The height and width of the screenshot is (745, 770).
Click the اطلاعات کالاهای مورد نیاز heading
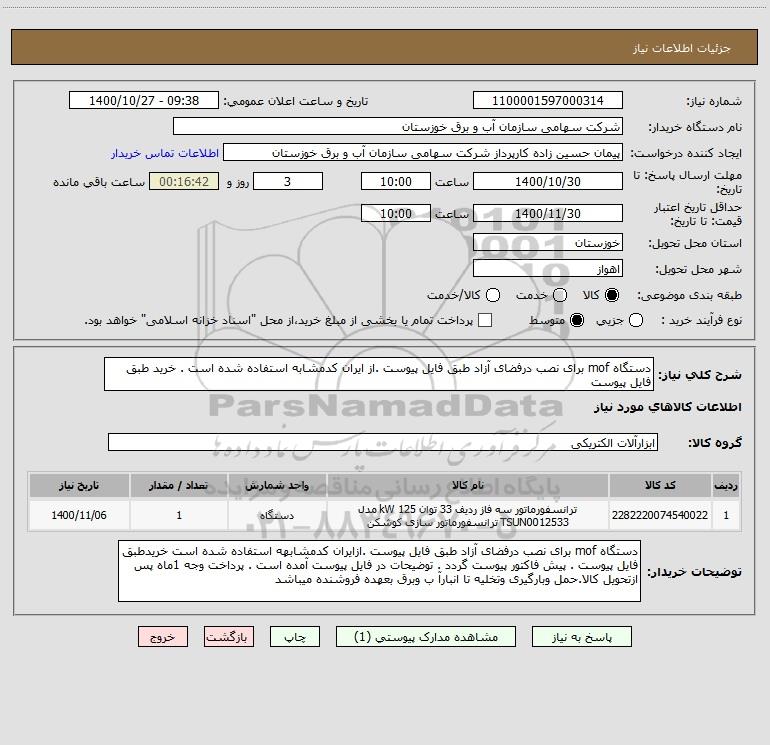click(x=668, y=407)
